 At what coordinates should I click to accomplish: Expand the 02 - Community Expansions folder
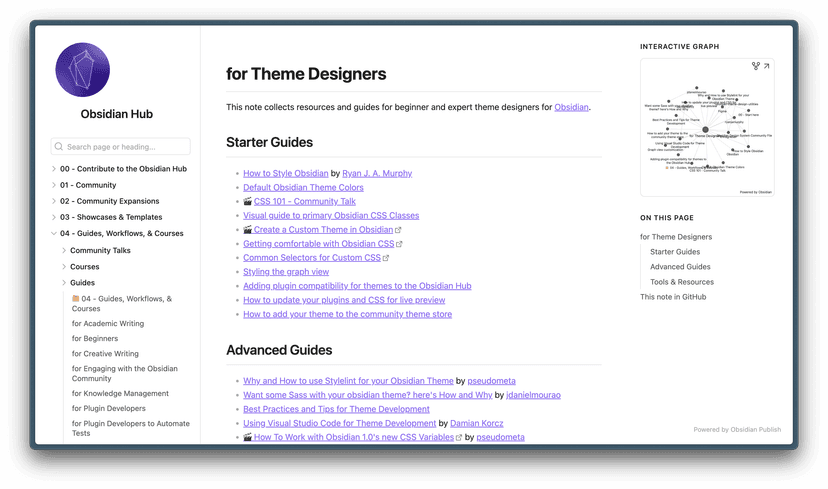(54, 201)
